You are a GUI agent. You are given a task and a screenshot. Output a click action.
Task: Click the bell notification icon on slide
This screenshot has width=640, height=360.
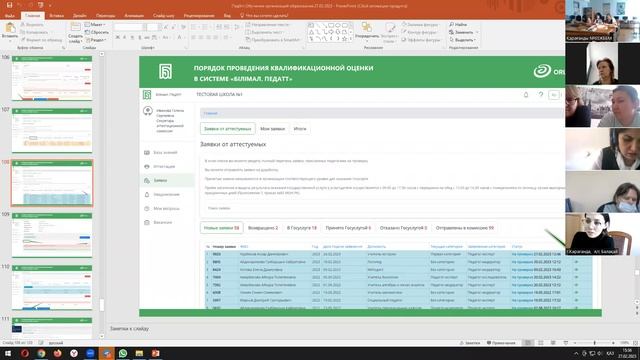(x=526, y=95)
